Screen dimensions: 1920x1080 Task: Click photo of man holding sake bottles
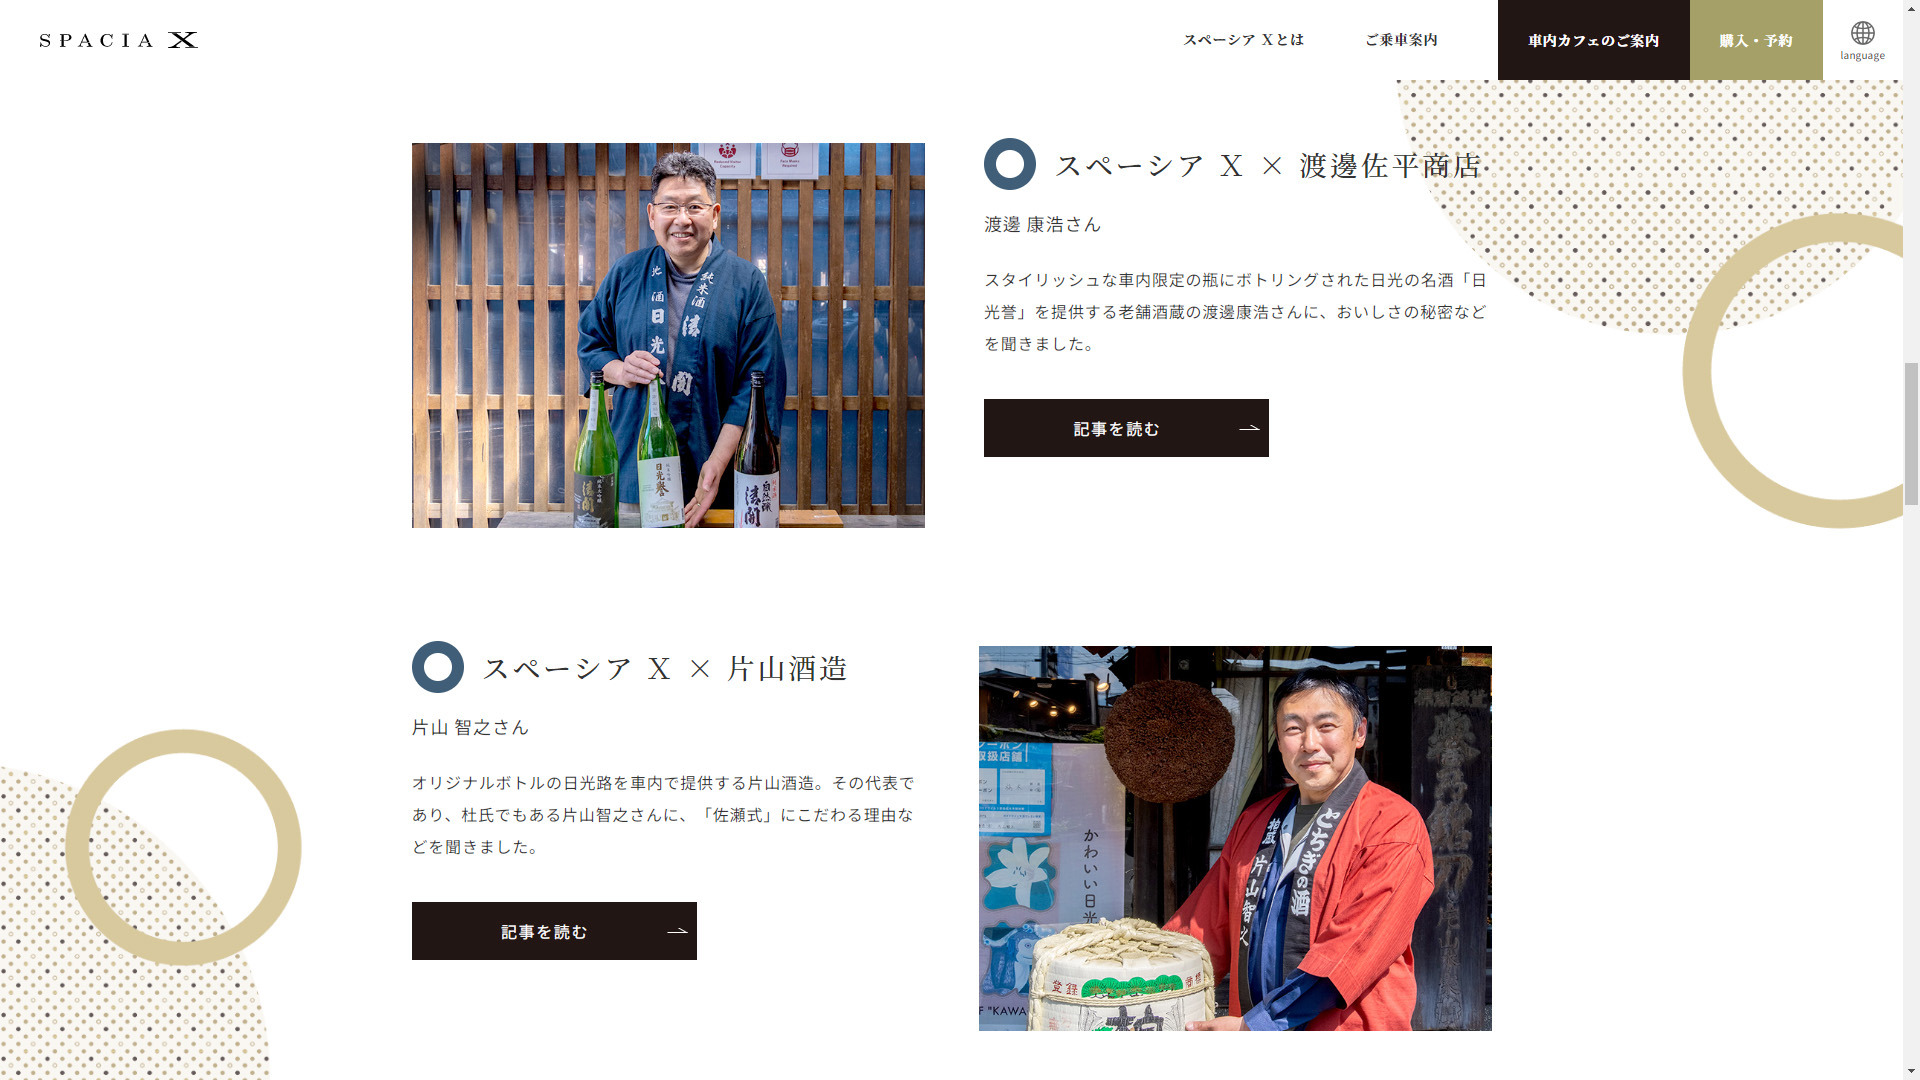668,335
